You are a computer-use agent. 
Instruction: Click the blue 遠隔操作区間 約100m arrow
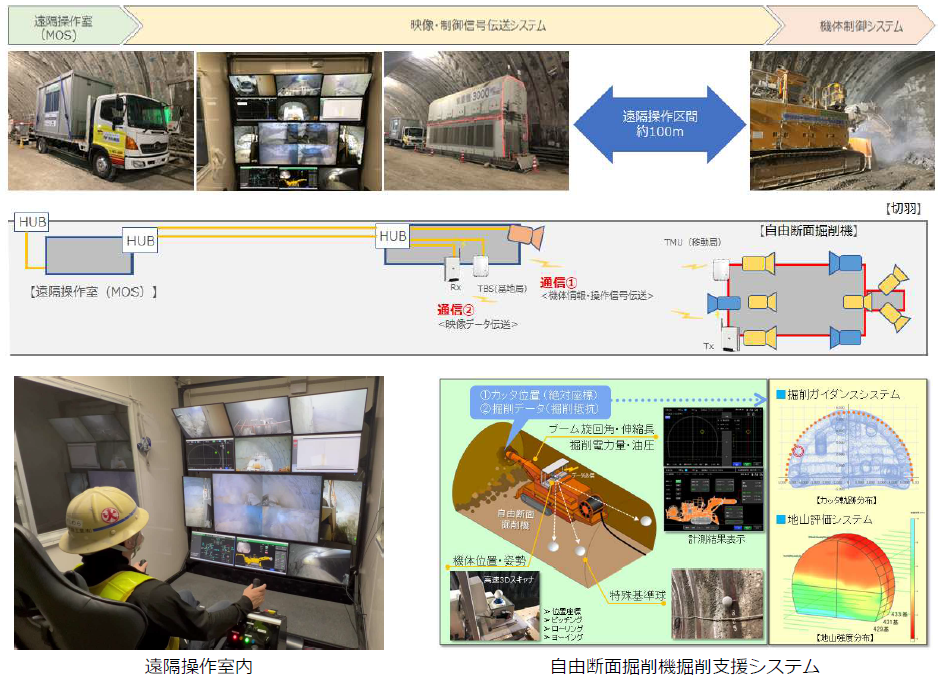tap(659, 124)
